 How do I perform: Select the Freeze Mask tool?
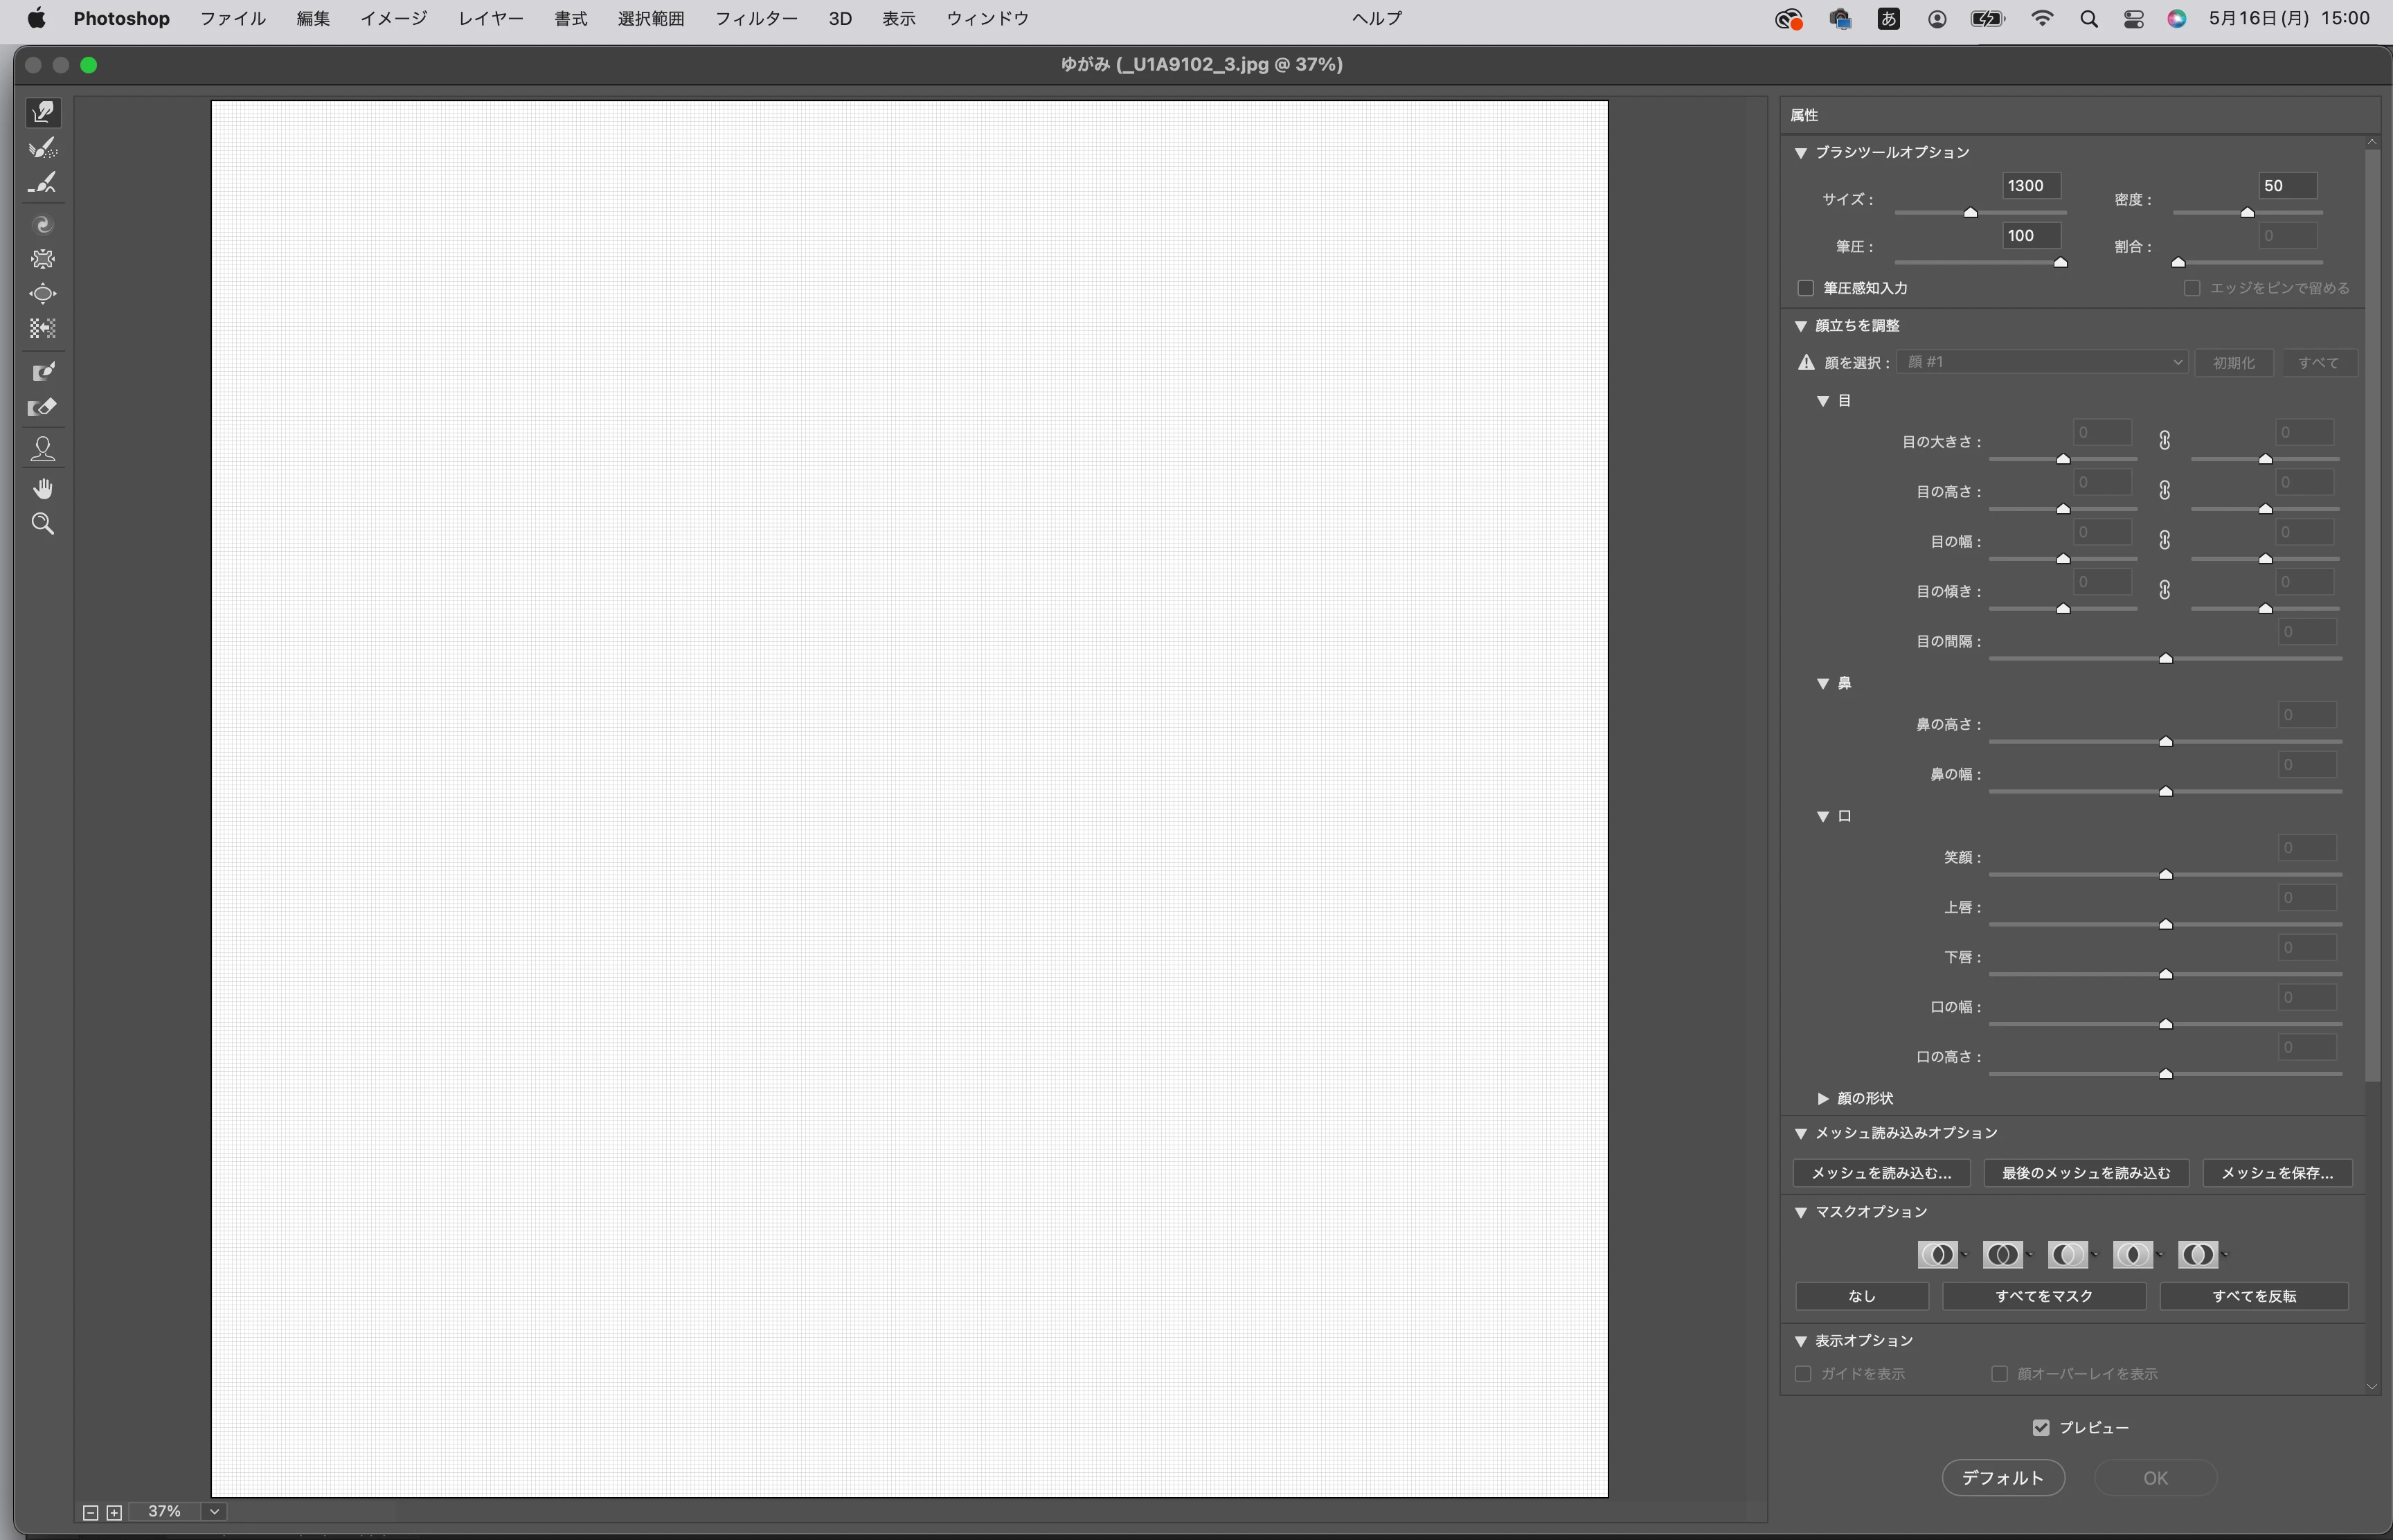43,372
